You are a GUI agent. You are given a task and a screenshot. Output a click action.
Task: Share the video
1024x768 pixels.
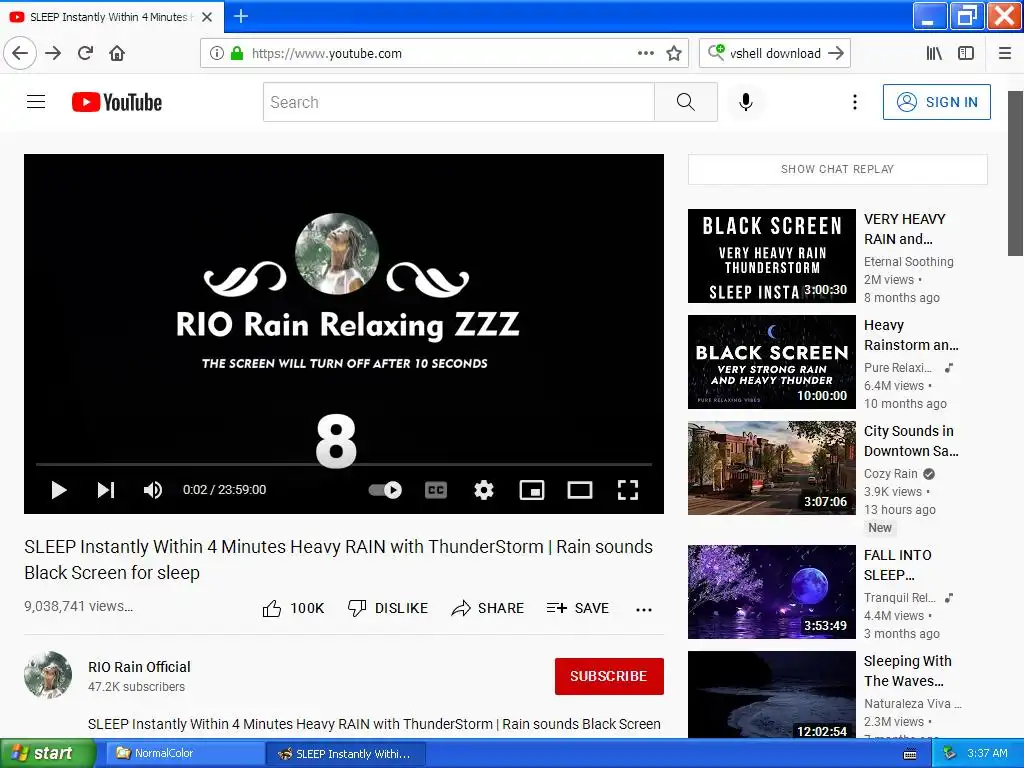point(488,609)
